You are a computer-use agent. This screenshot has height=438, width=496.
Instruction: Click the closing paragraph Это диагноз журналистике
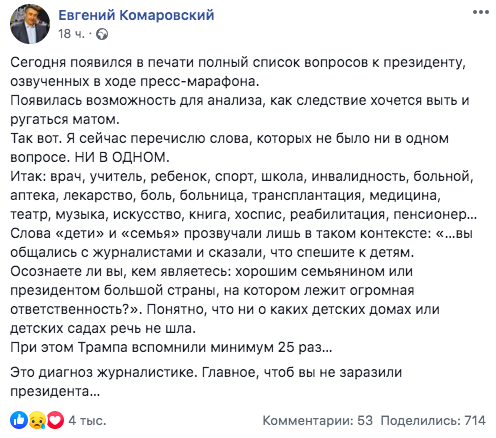point(206,381)
